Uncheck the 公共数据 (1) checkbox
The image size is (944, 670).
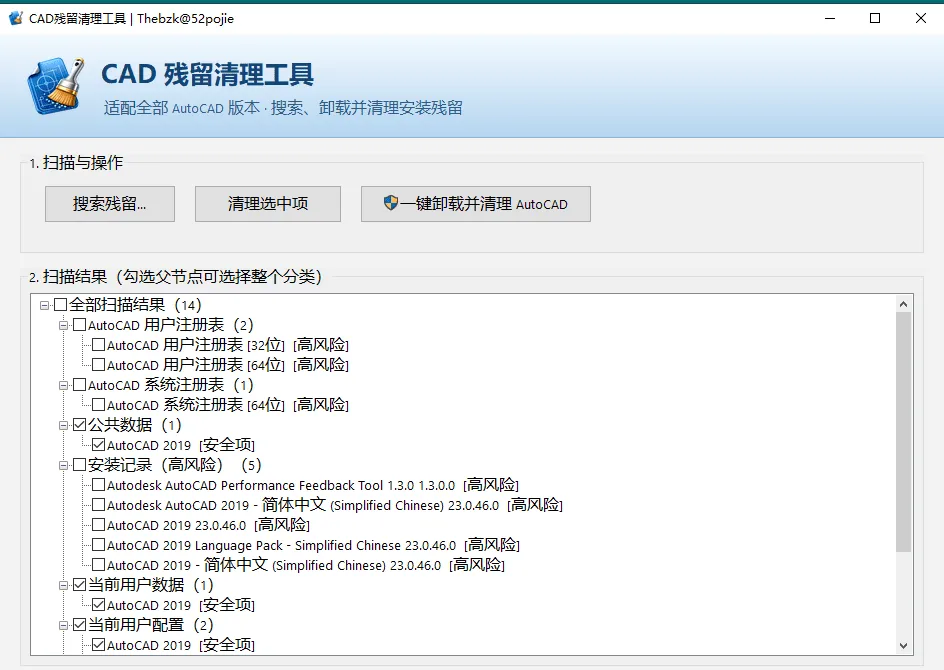(x=79, y=425)
